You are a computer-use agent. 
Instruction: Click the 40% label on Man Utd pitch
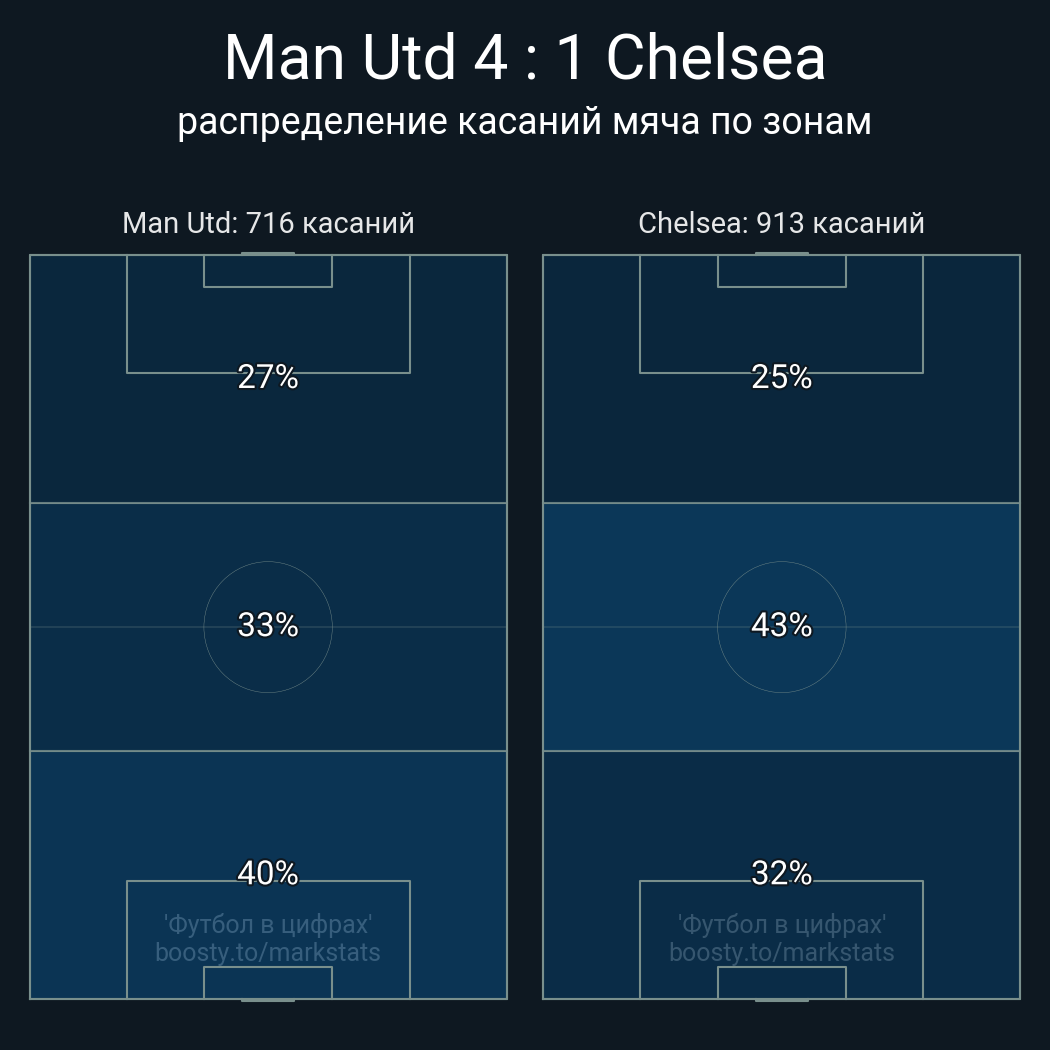[268, 873]
